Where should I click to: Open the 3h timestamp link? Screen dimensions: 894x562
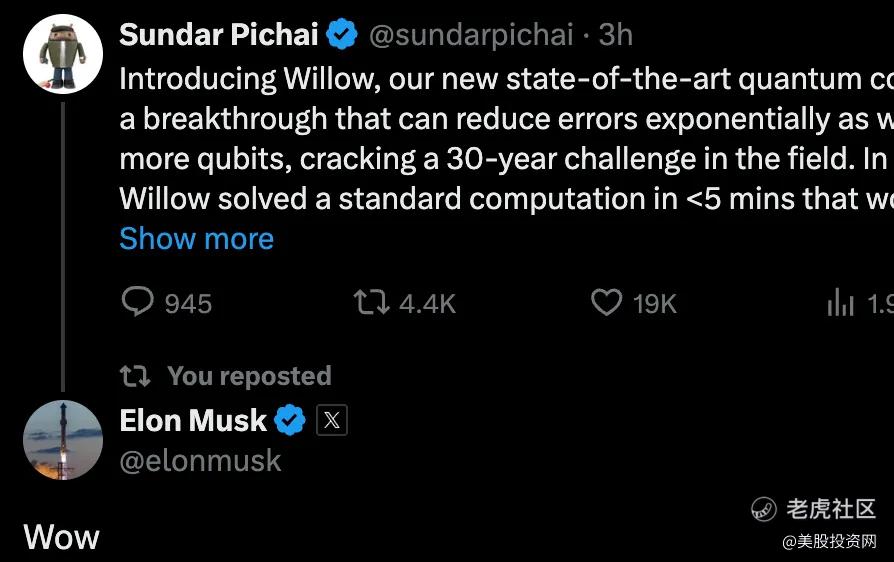click(x=616, y=35)
